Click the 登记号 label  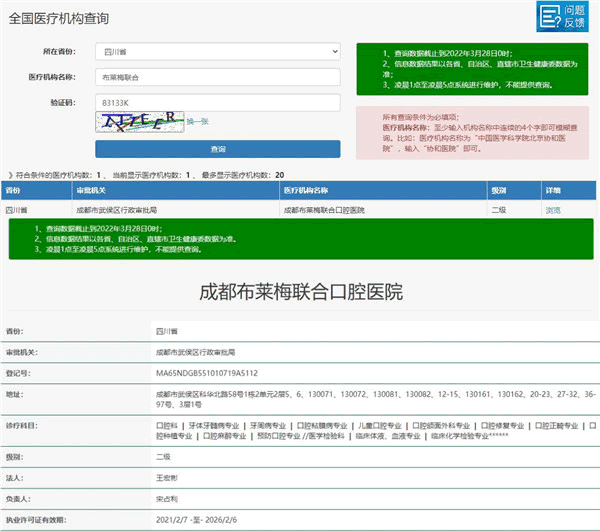18,373
